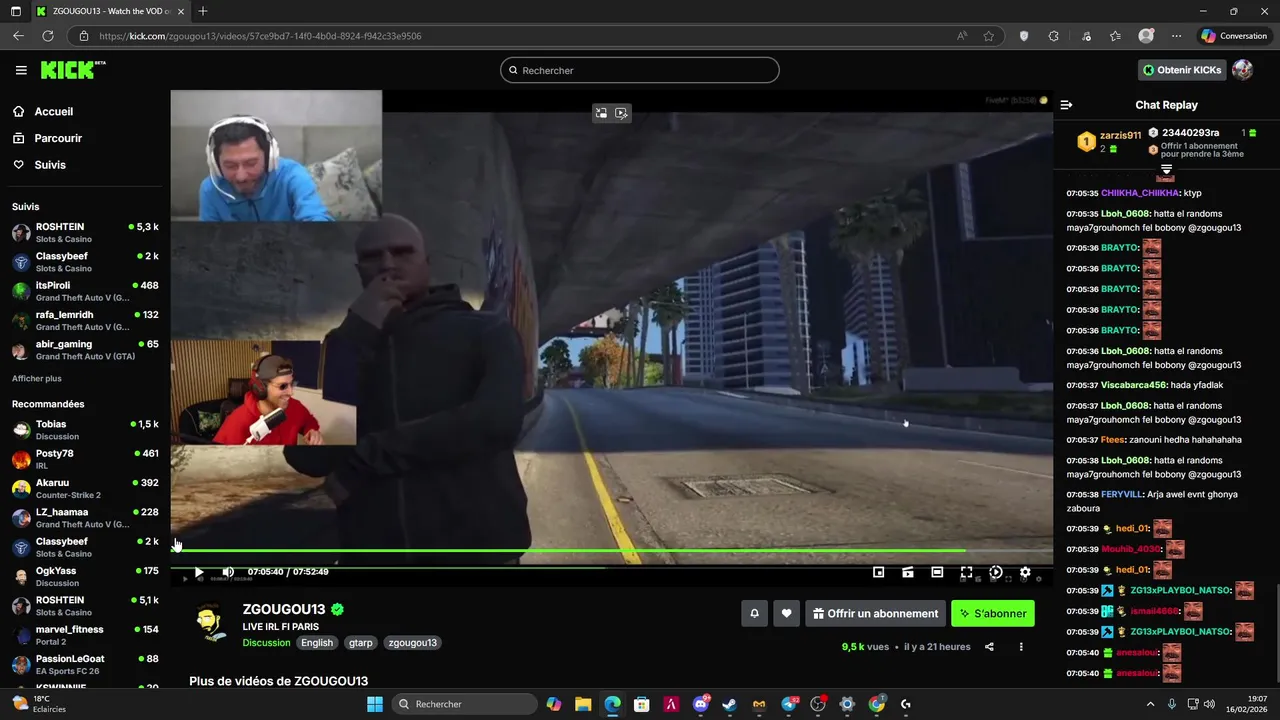Viewport: 1280px width, 720px height.
Task: Go to Accueil in the sidebar
Action: point(54,112)
